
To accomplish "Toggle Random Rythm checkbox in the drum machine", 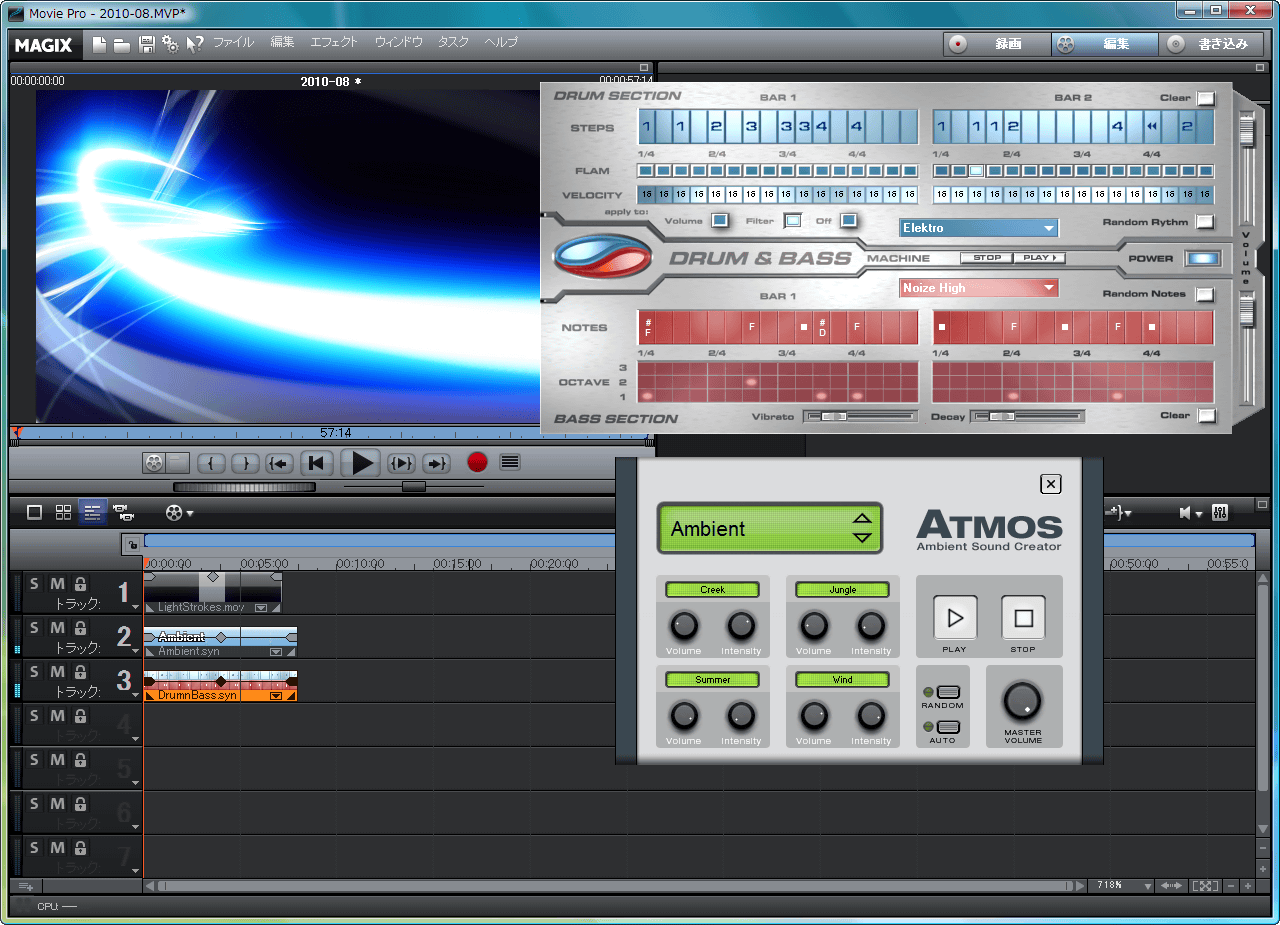I will pos(1205,222).
